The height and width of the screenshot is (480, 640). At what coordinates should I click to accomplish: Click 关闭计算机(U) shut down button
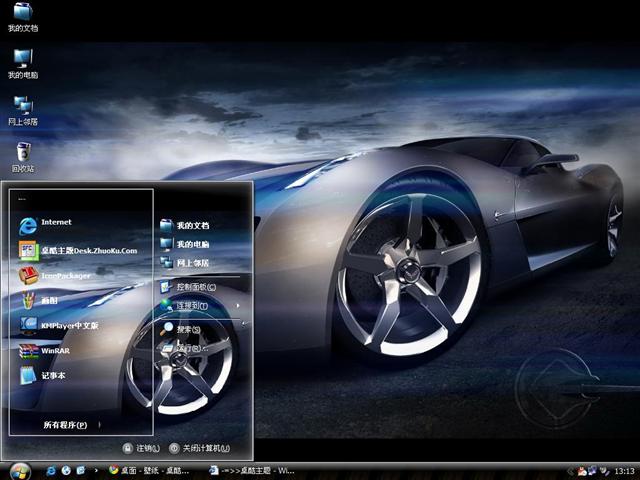tap(201, 448)
